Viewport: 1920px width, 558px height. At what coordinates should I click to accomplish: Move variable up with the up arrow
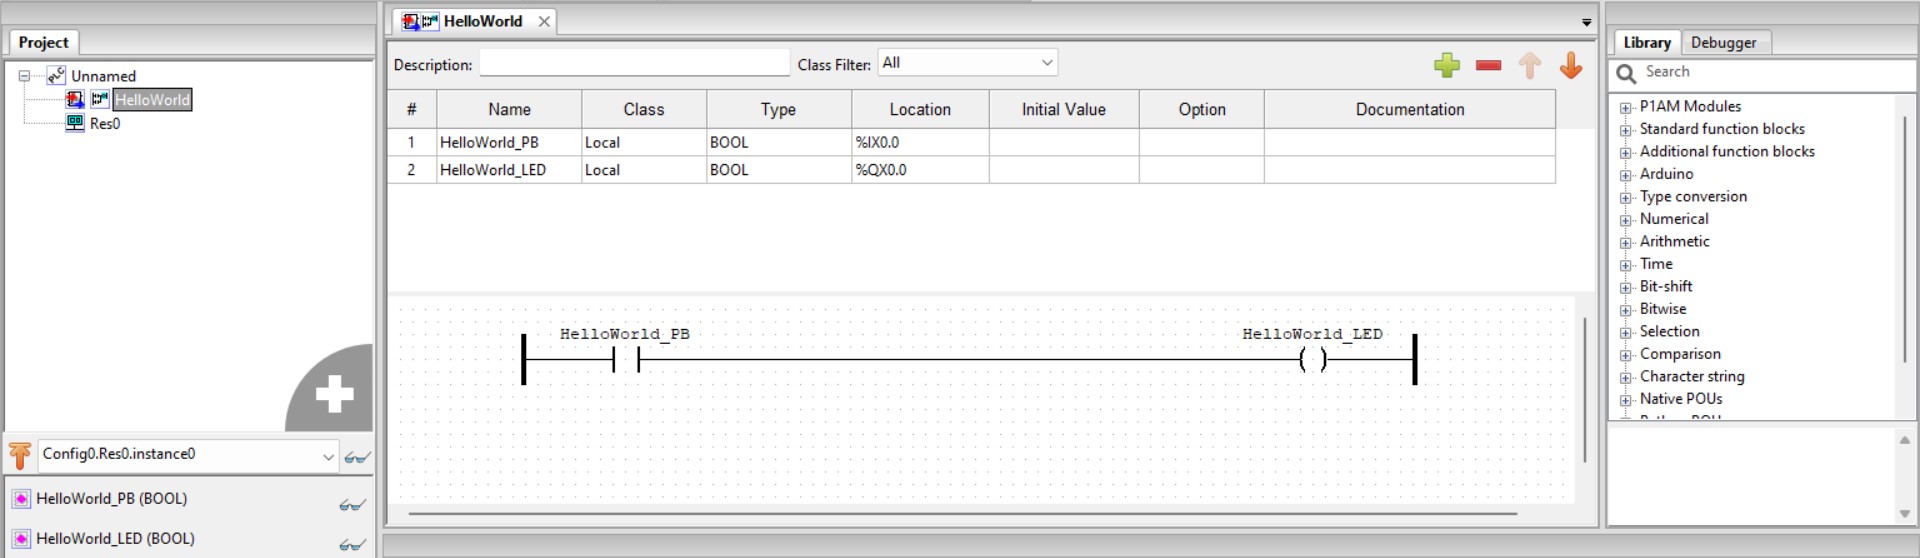coord(1529,66)
